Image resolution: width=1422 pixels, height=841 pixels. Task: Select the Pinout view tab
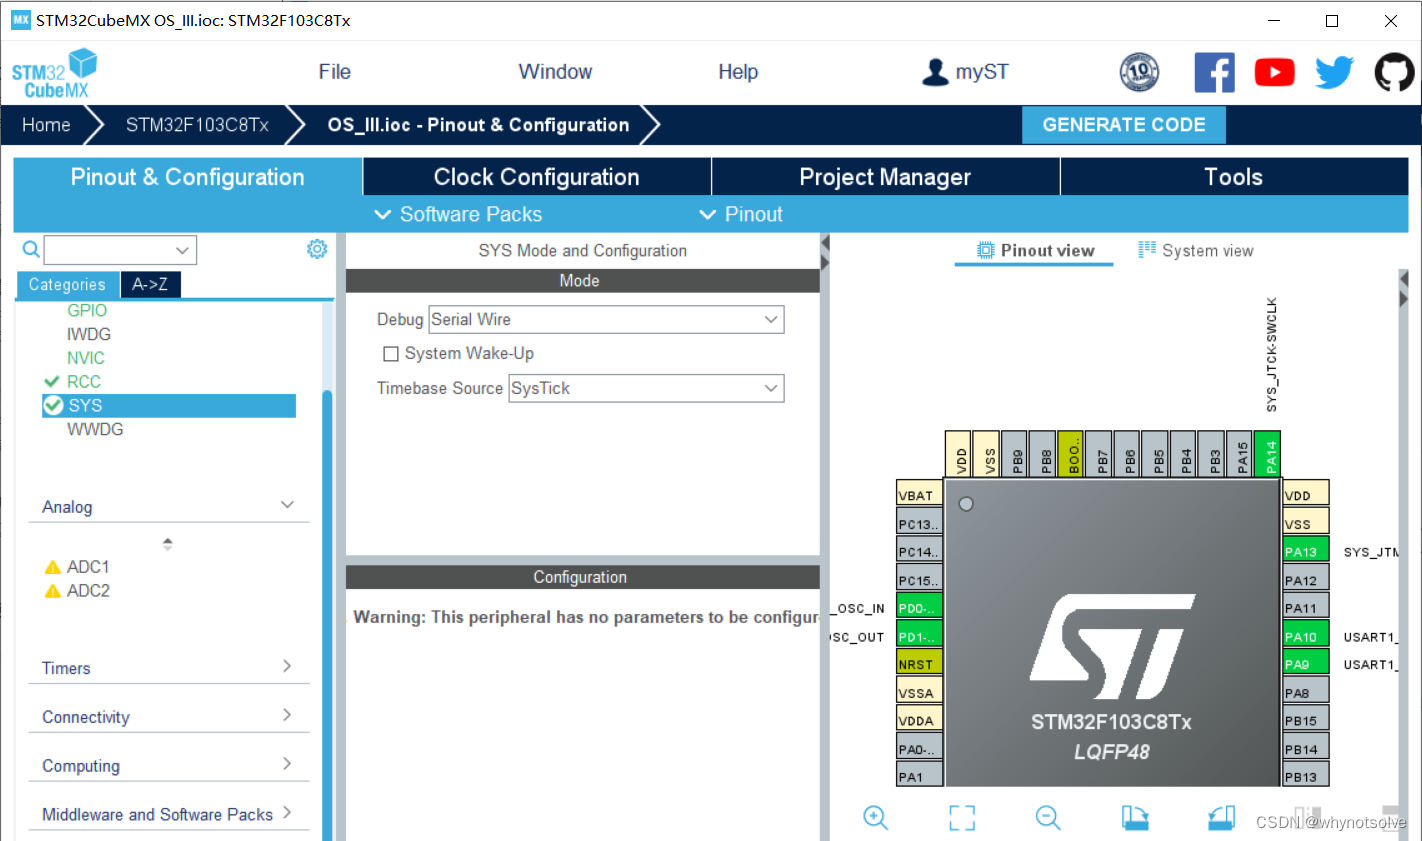click(1035, 250)
